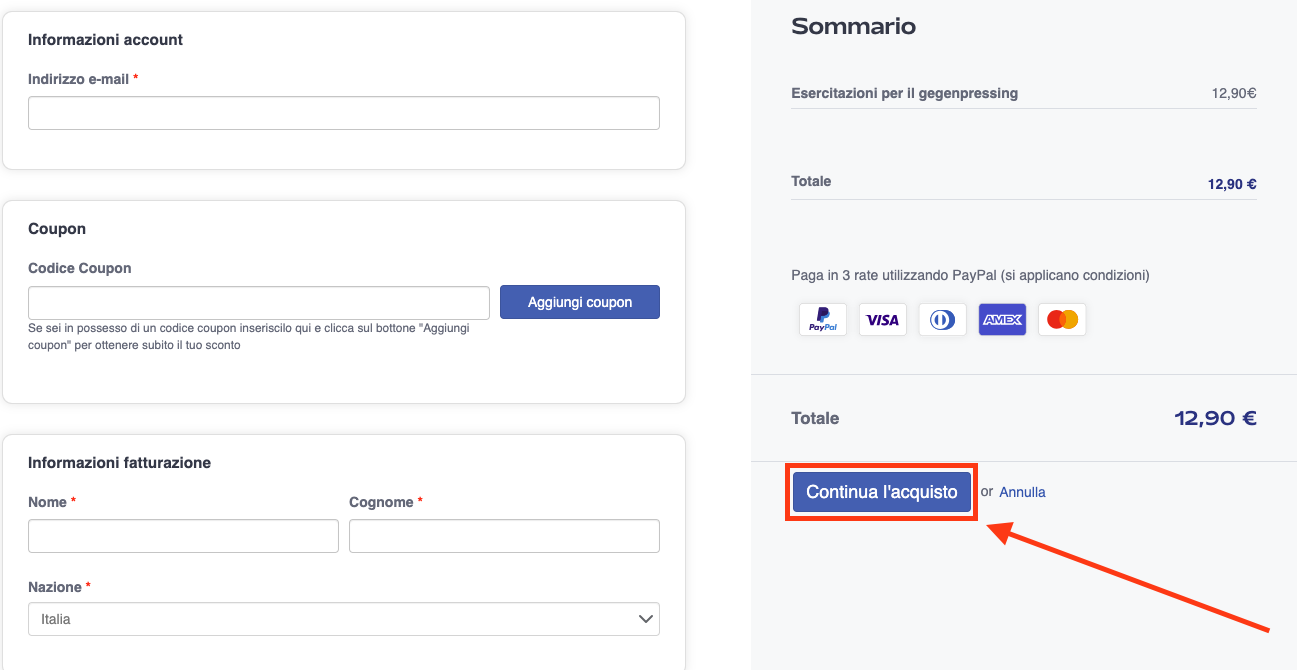1297x670 pixels.
Task: Click the PayPal 3 rate installments text
Action: [970, 275]
